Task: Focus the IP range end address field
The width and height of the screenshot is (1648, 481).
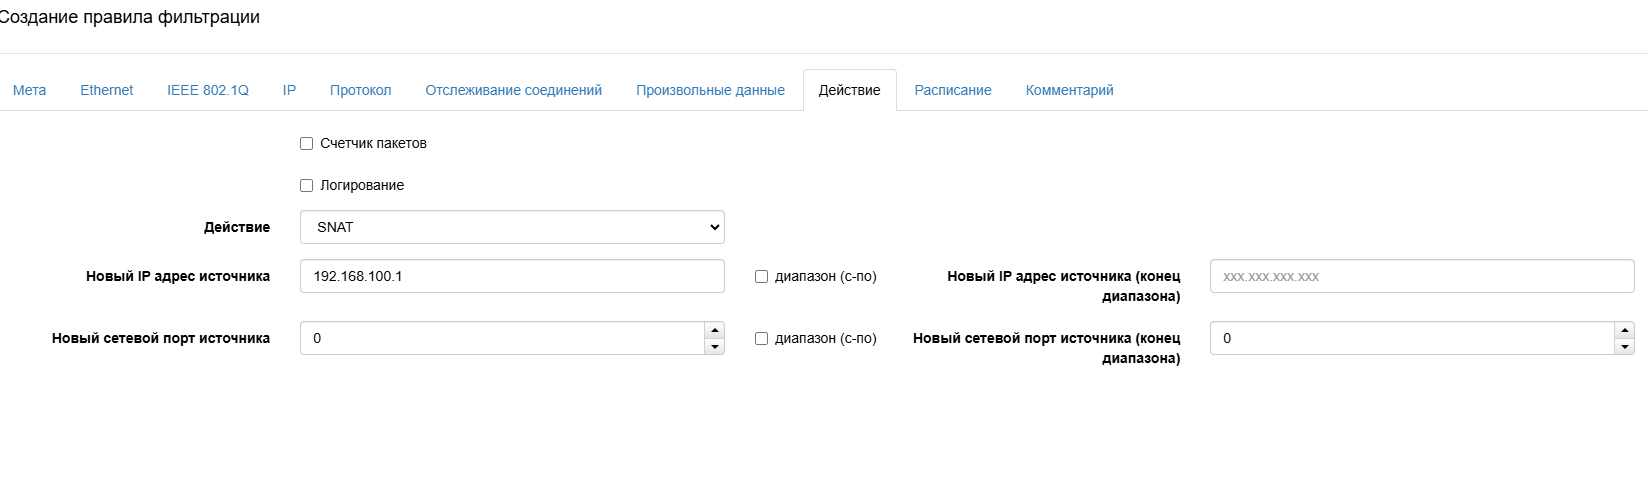Action: [x=1421, y=277]
